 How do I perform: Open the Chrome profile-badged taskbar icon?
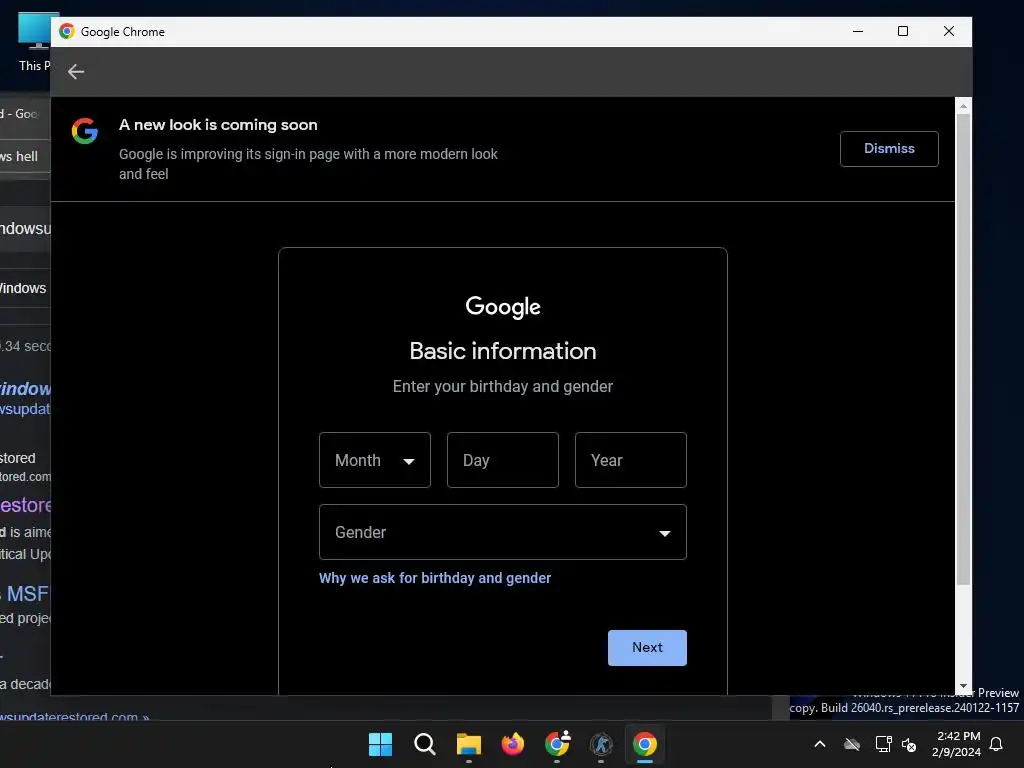click(557, 743)
